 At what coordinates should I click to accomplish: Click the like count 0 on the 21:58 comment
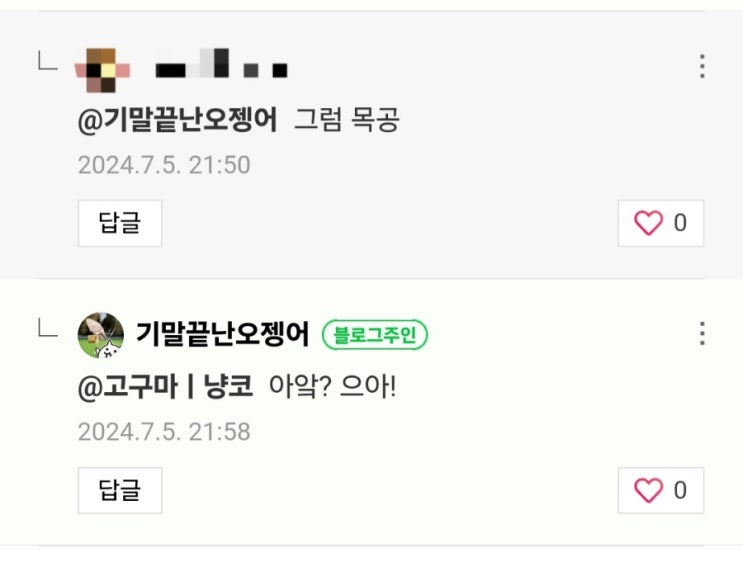tap(680, 490)
